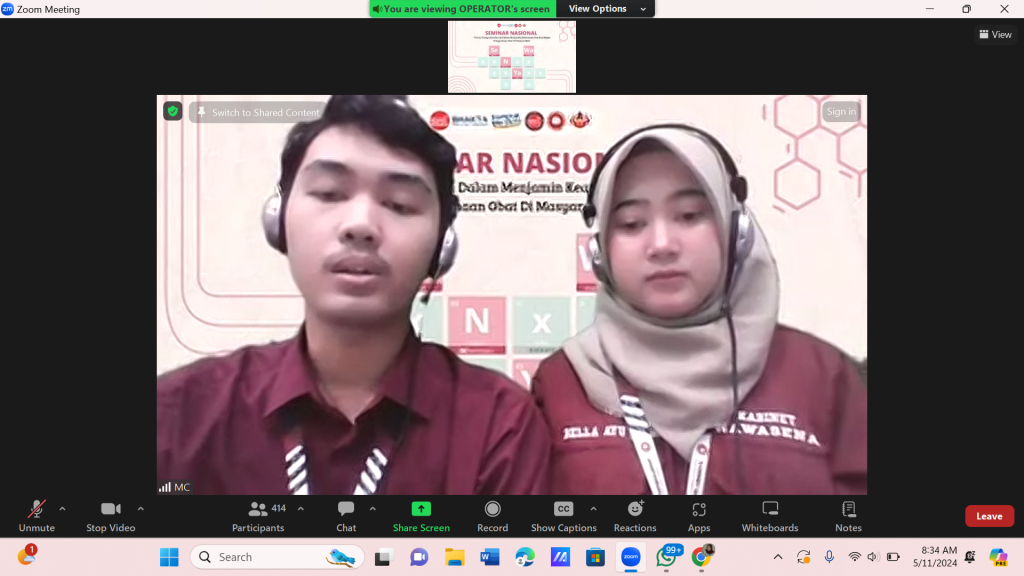Screen dimensions: 1024x576
Task: Show Captions CC button
Action: click(x=563, y=510)
